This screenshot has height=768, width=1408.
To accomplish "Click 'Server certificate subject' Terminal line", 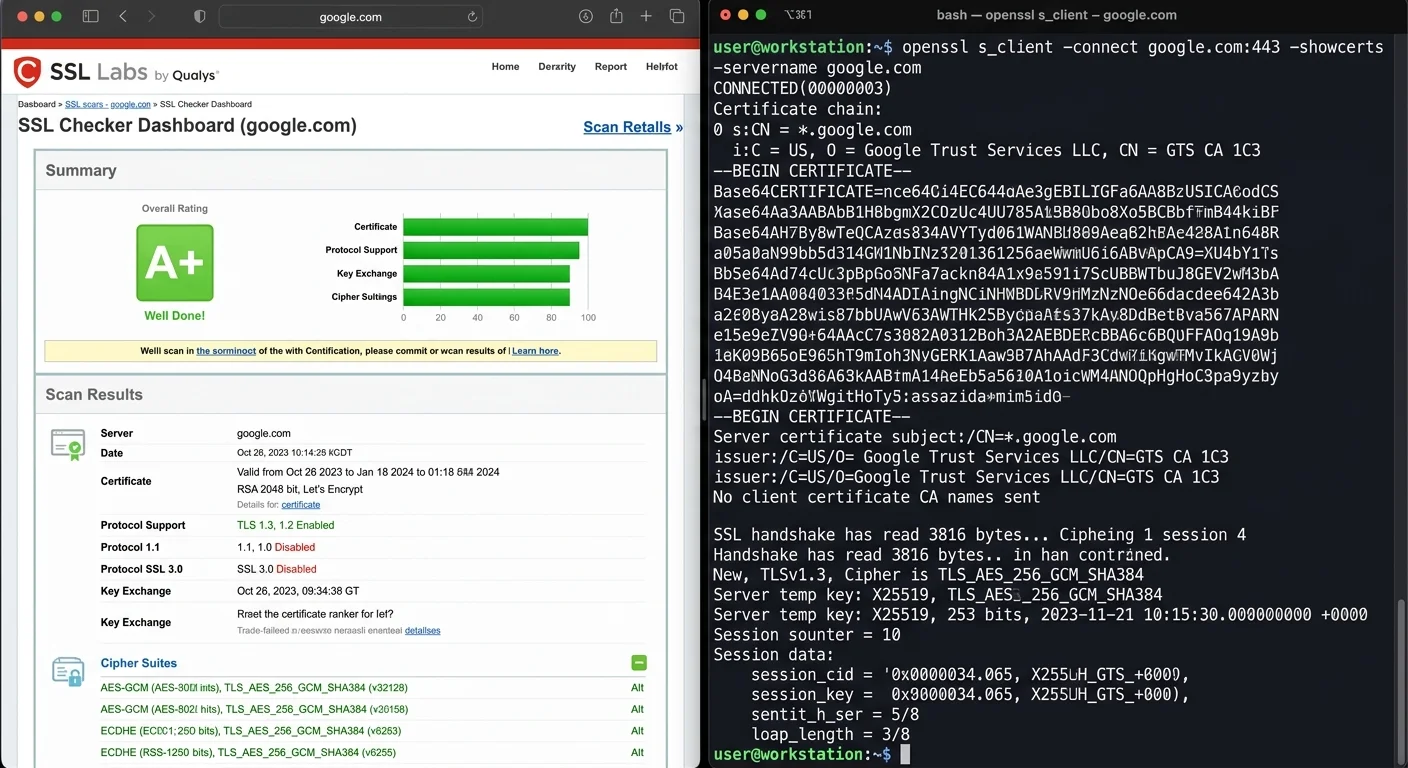I will coord(915,437).
